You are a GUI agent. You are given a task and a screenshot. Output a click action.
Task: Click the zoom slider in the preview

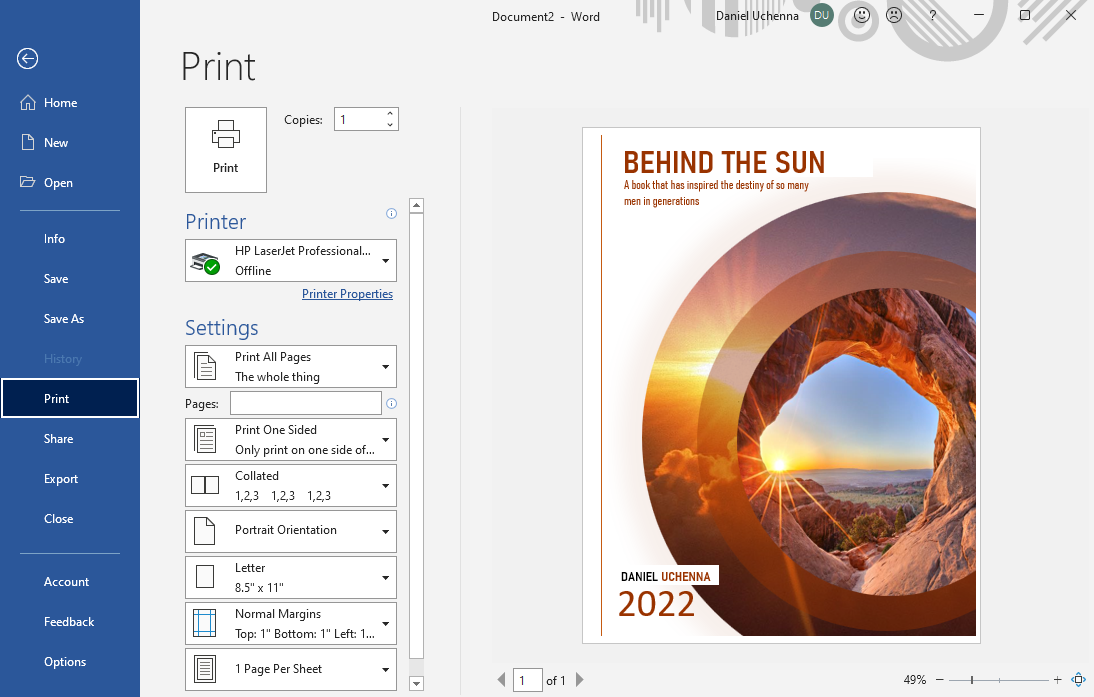pos(972,680)
